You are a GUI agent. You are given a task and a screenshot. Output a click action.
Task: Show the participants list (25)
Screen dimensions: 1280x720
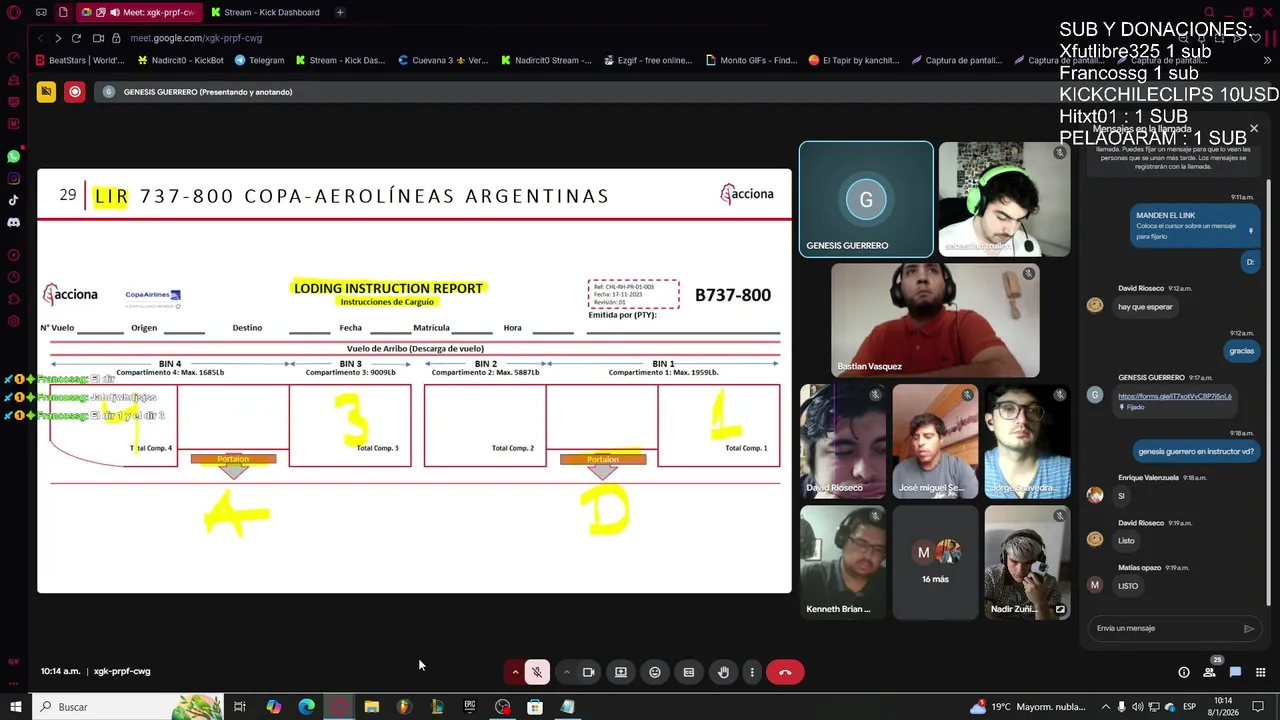[1210, 671]
